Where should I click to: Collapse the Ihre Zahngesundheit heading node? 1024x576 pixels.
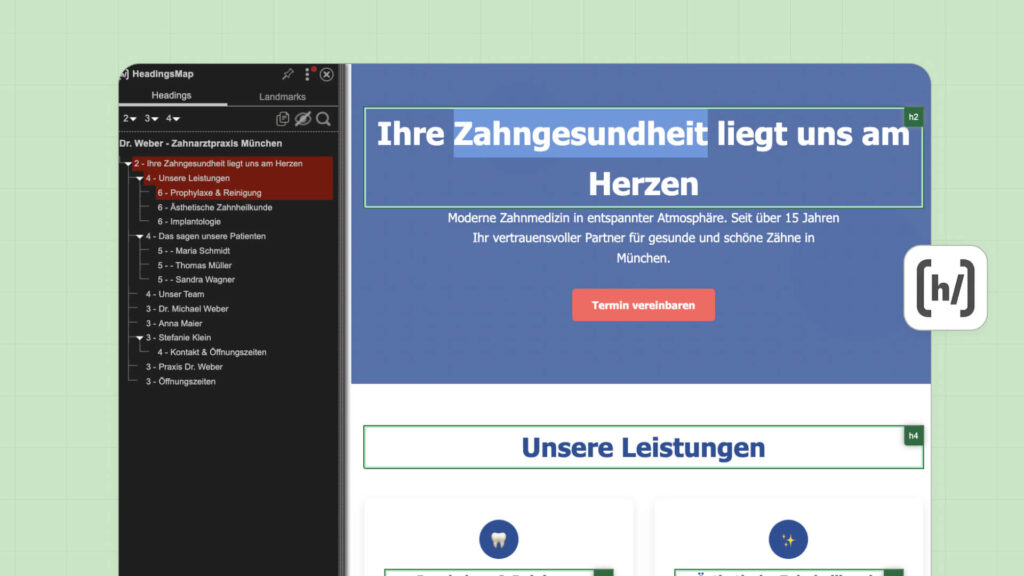tap(128, 164)
